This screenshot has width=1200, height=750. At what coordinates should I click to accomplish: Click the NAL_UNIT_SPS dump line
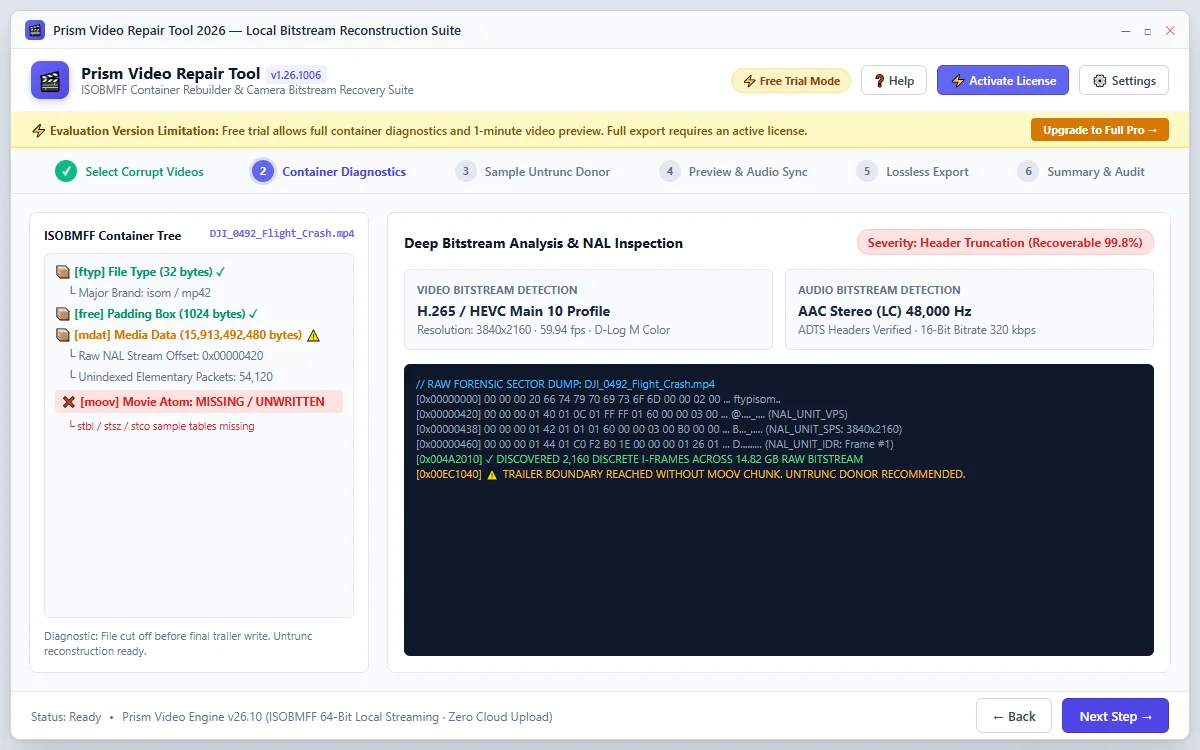[x=659, y=429]
